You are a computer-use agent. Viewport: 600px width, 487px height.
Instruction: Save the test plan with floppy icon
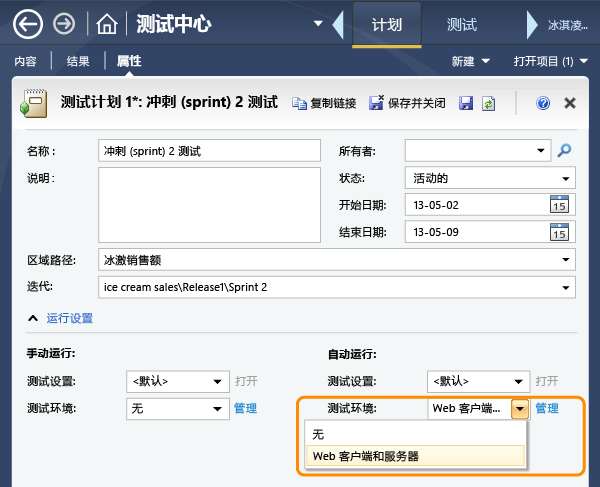466,103
